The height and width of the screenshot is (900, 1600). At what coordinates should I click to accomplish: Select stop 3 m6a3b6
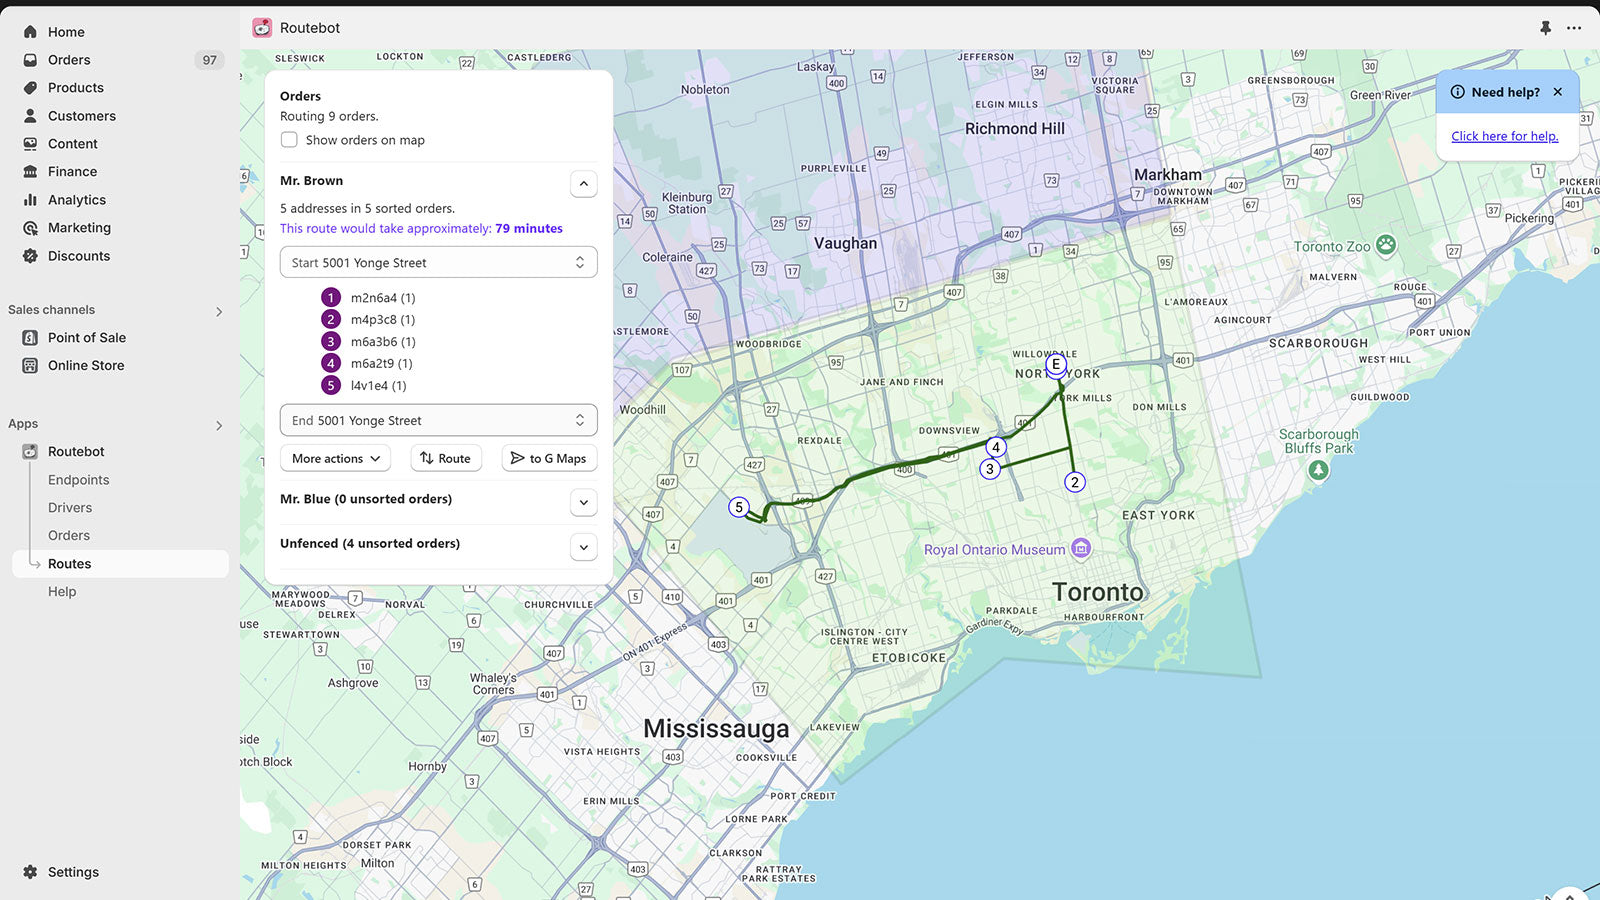(368, 342)
